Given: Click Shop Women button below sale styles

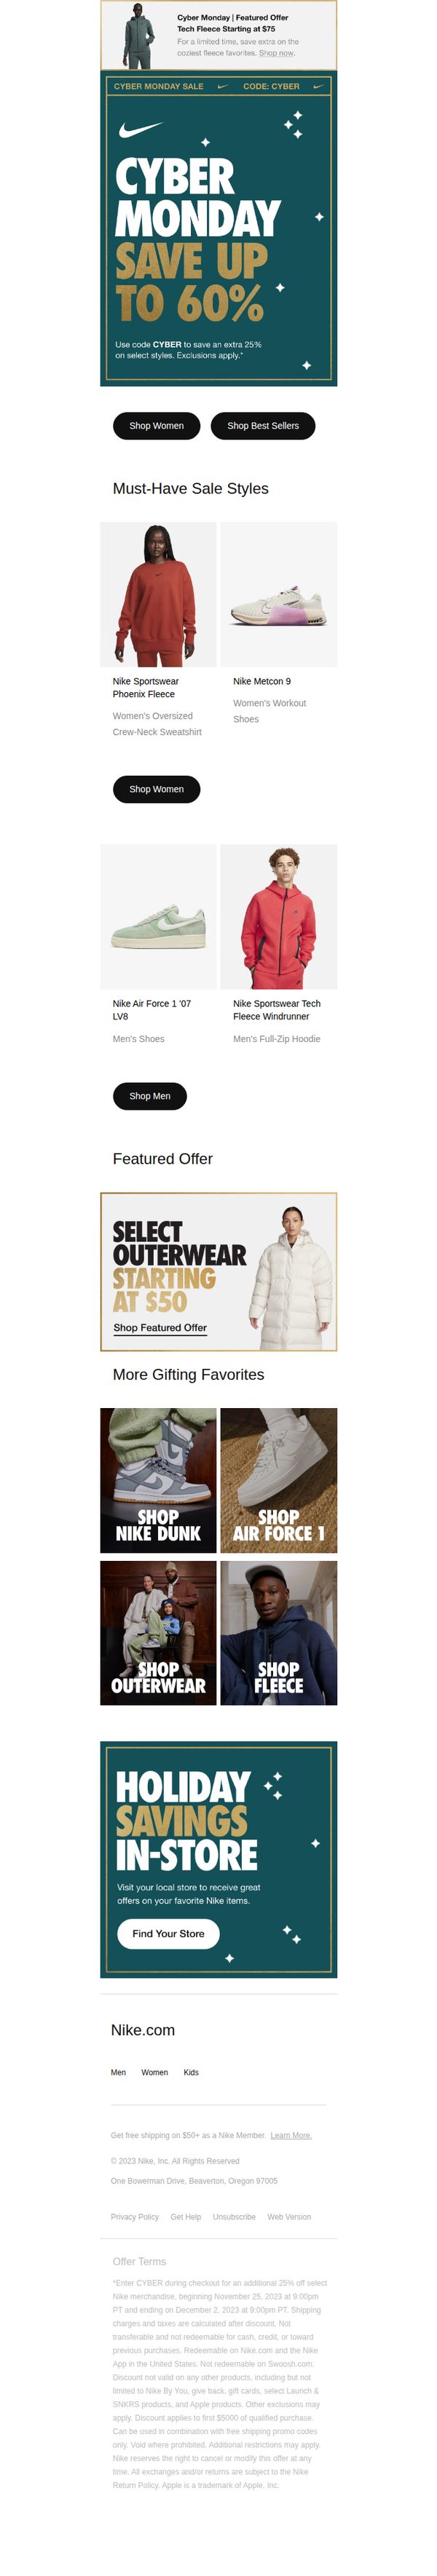Looking at the screenshot, I should pyautogui.click(x=156, y=789).
